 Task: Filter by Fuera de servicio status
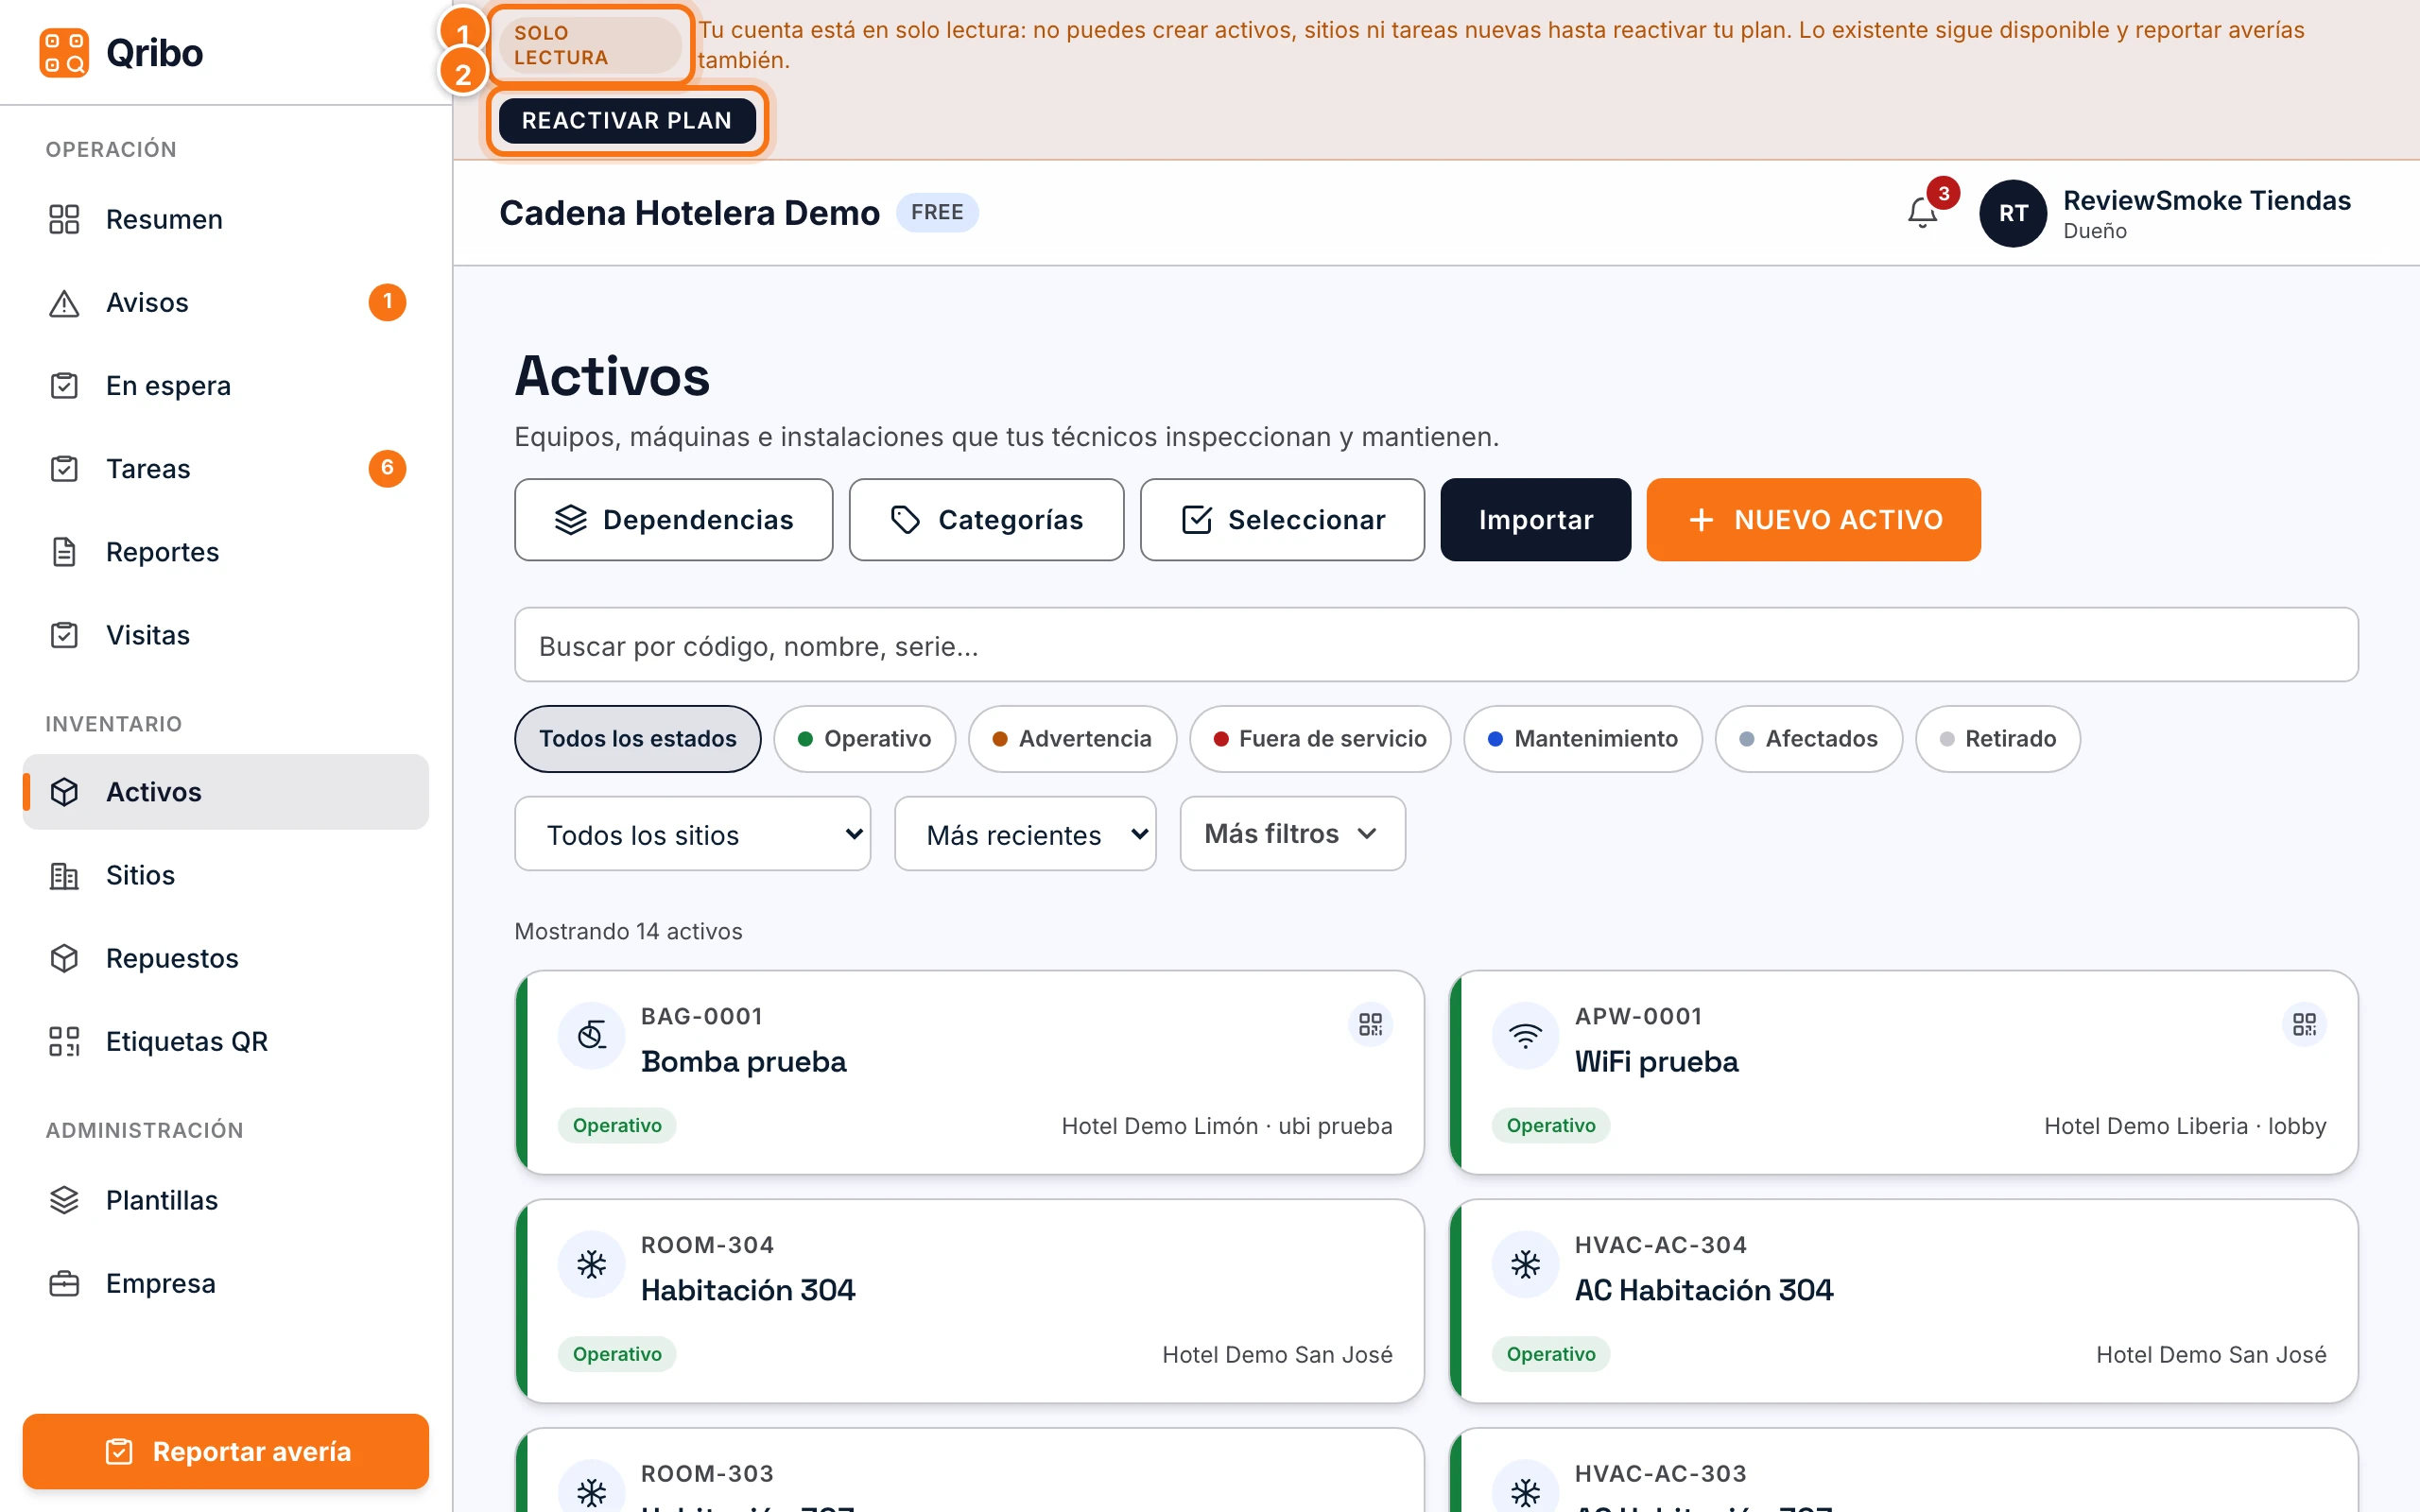1320,739
